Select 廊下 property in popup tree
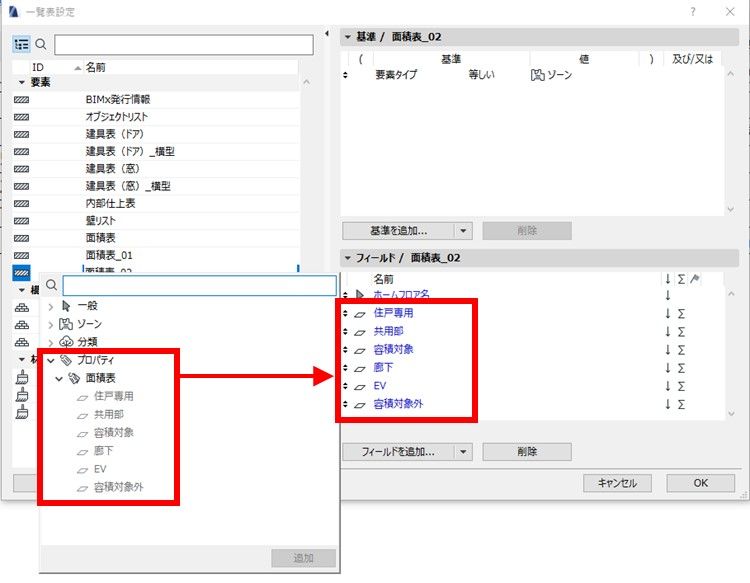 coord(103,451)
